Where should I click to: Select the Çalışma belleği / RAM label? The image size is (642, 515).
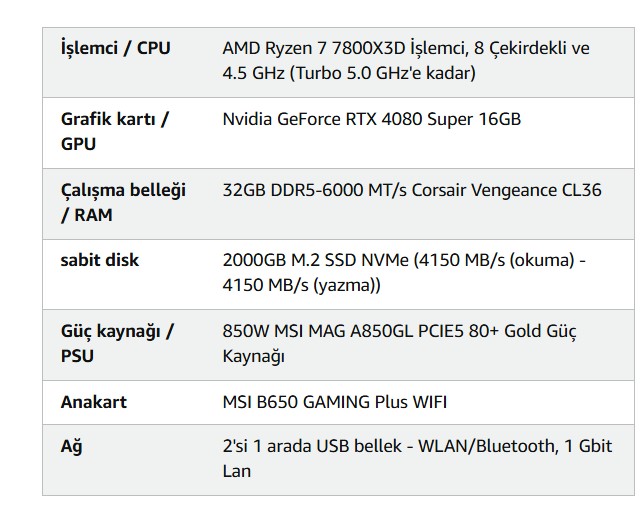[123, 202]
